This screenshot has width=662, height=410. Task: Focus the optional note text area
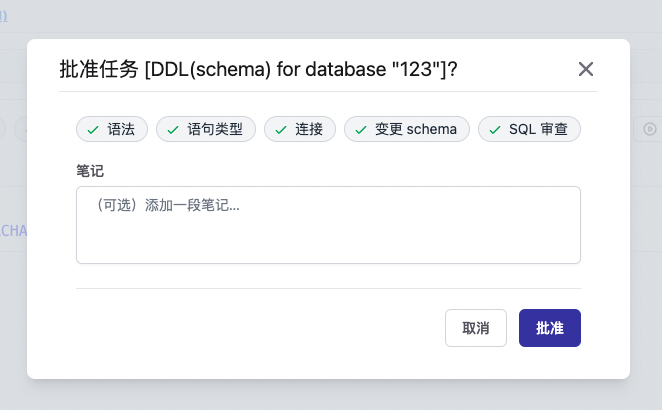pyautogui.click(x=328, y=225)
